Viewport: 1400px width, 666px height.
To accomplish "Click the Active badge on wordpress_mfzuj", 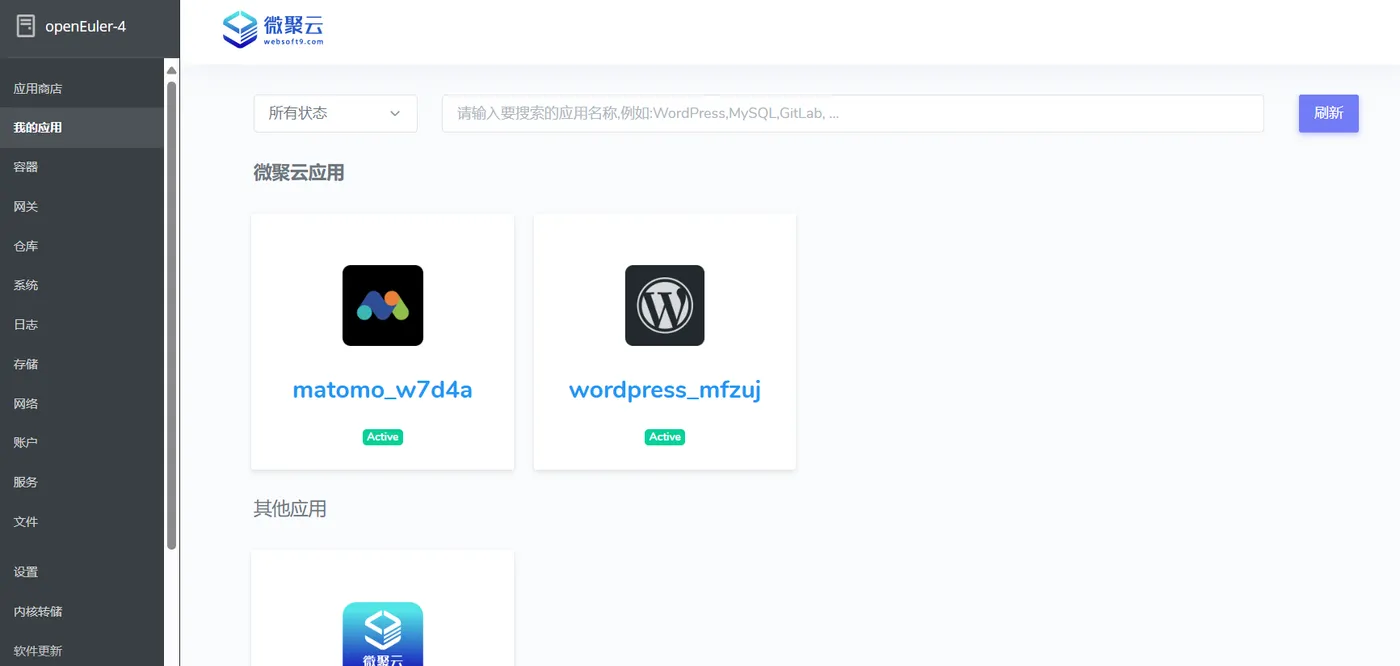I will 665,437.
